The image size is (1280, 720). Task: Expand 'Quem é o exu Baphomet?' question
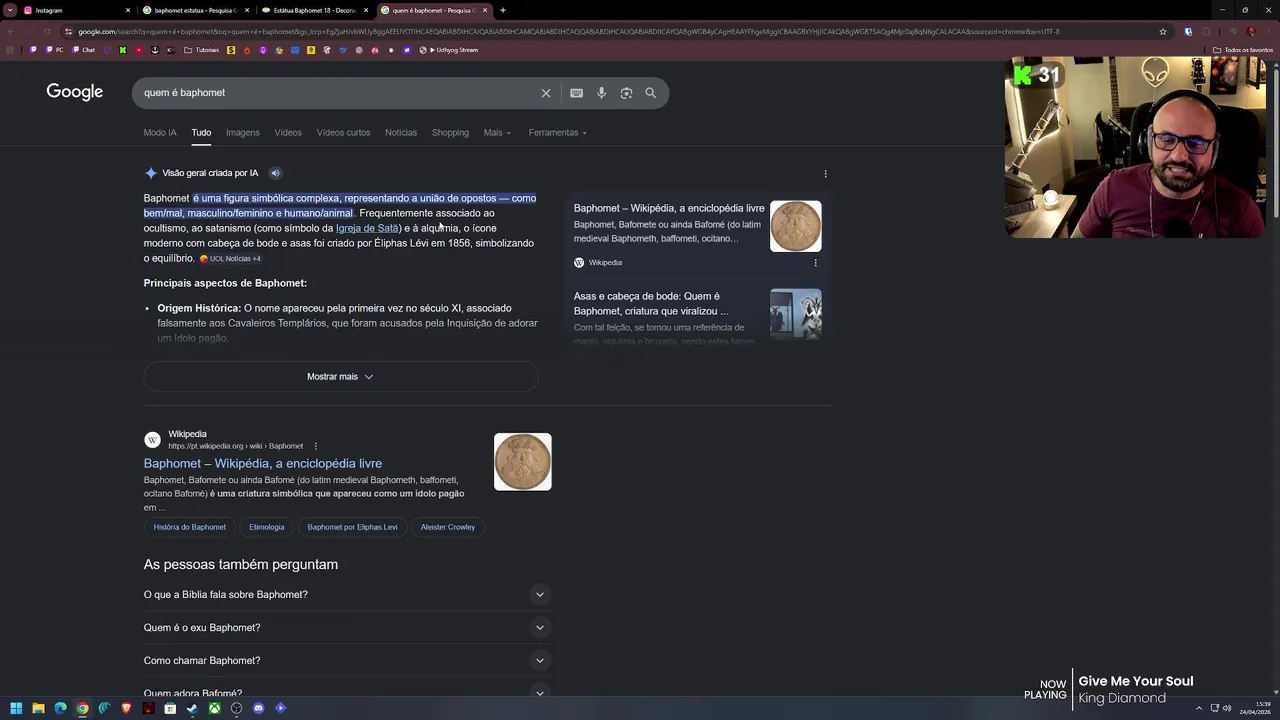(347, 628)
